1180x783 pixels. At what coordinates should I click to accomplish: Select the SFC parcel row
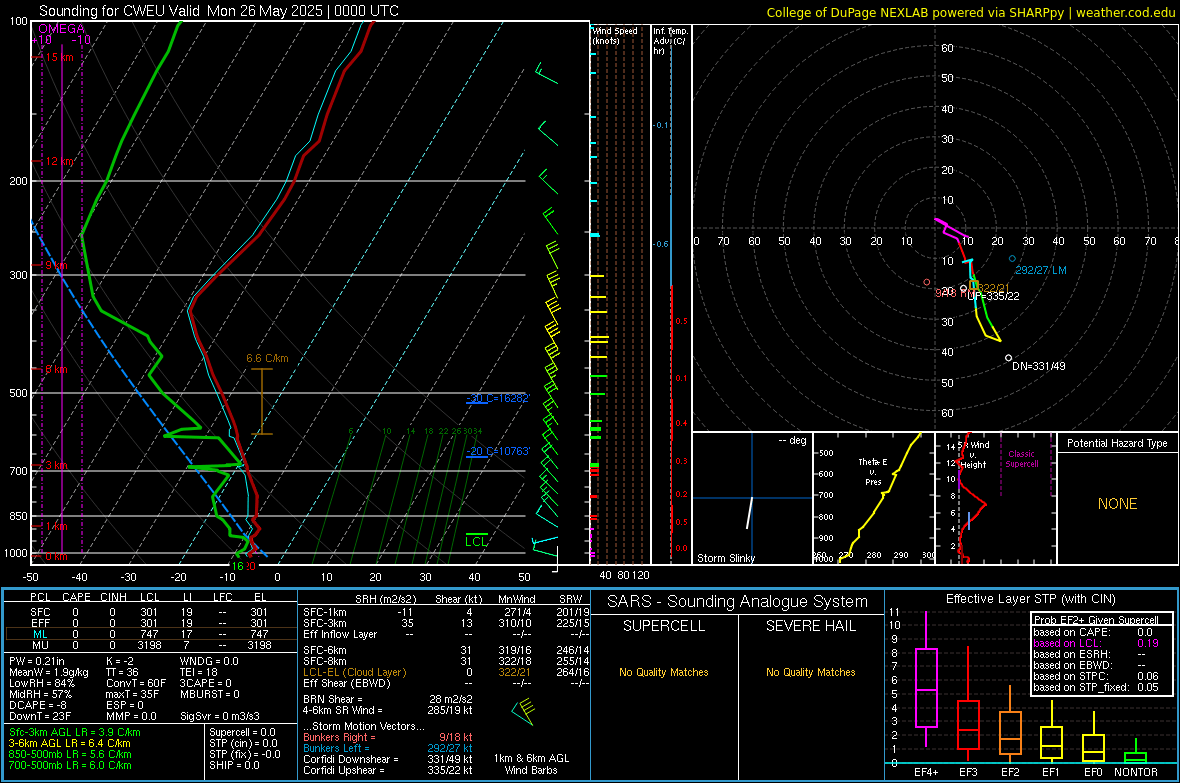pyautogui.click(x=151, y=612)
